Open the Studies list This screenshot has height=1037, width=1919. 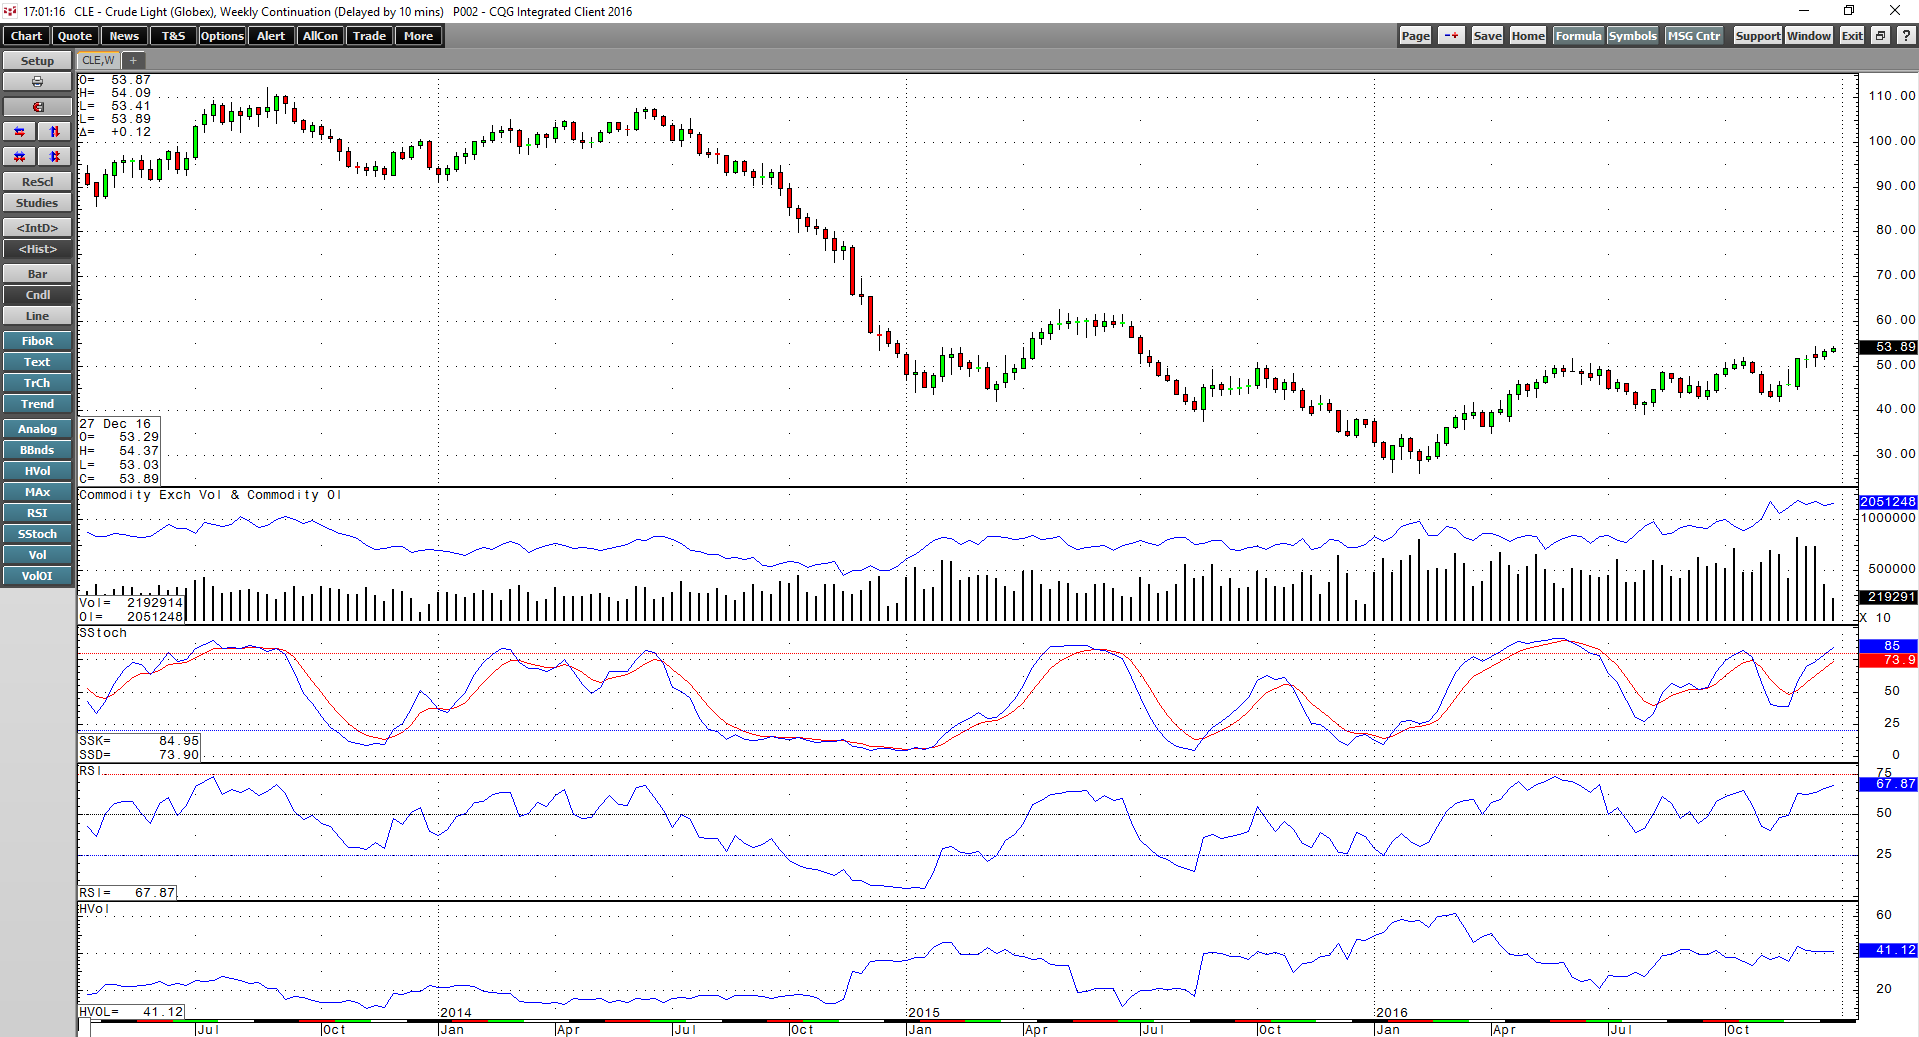pos(37,203)
